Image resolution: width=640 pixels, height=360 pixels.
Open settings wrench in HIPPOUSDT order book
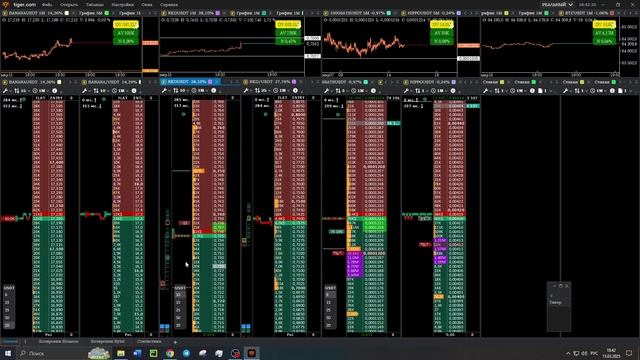point(406,91)
